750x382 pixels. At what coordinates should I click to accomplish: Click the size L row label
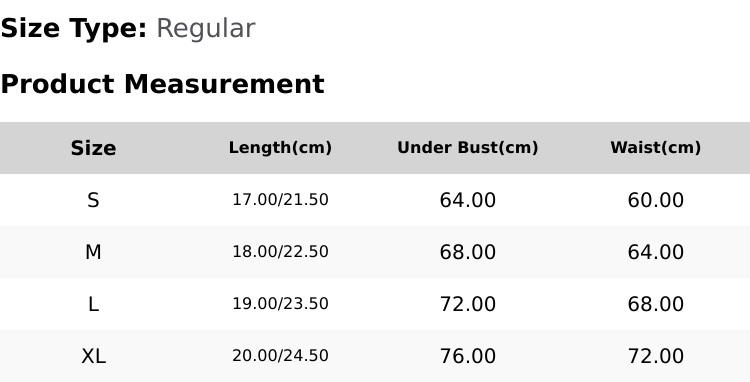(x=93, y=304)
